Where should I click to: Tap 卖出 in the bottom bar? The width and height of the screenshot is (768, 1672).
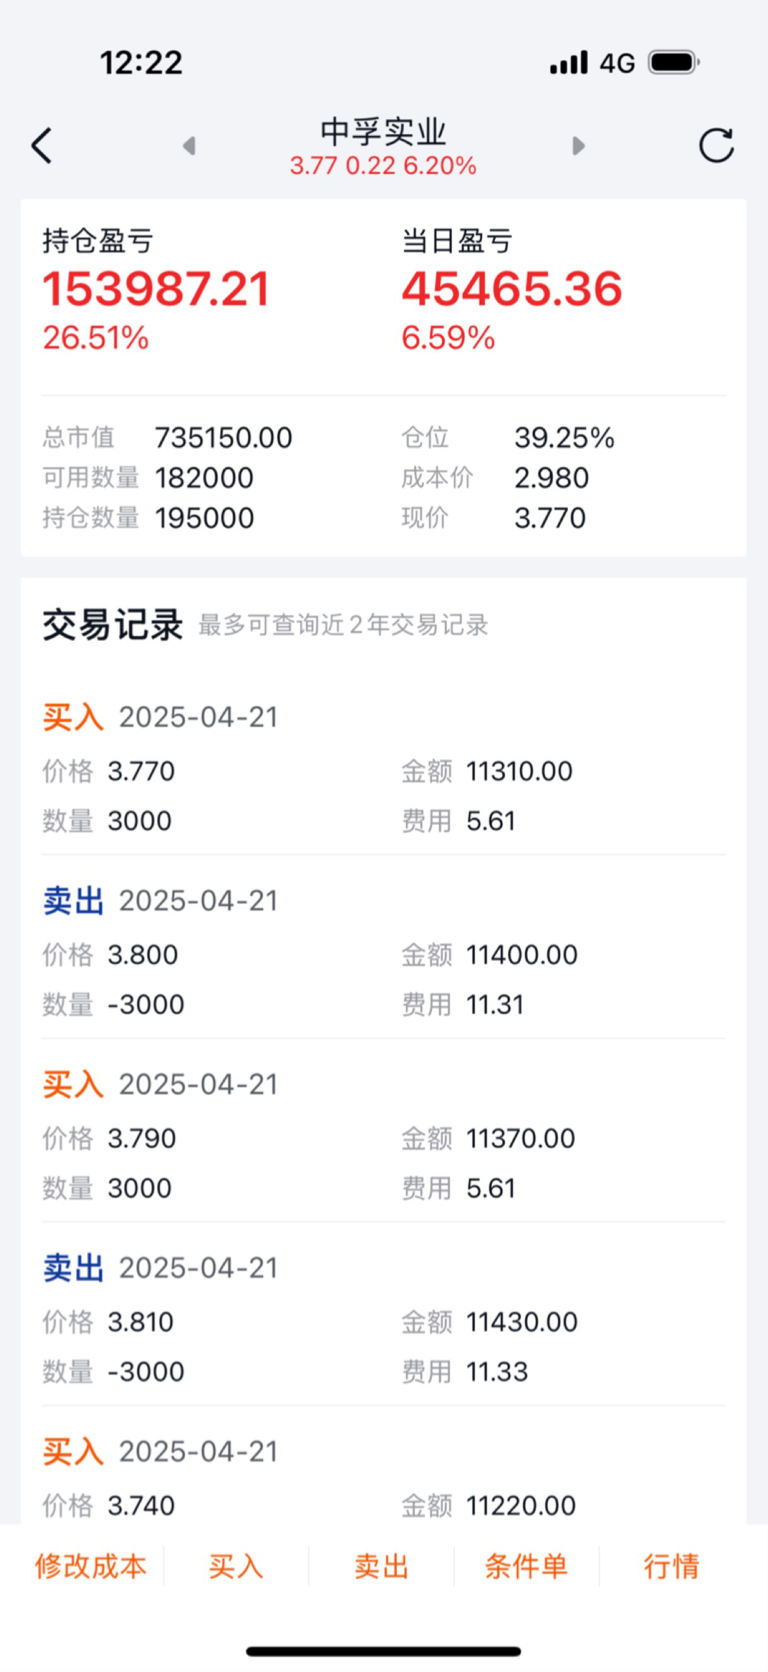coord(381,1566)
